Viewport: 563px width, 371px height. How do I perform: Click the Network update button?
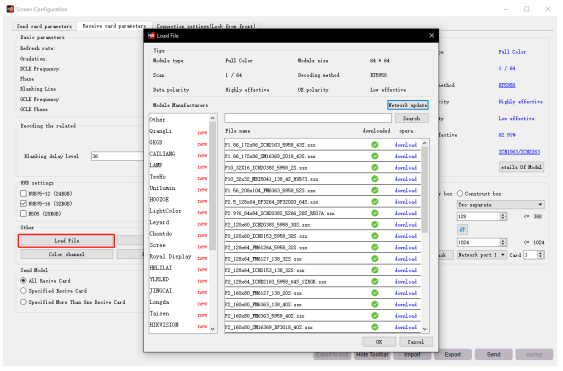tap(408, 105)
